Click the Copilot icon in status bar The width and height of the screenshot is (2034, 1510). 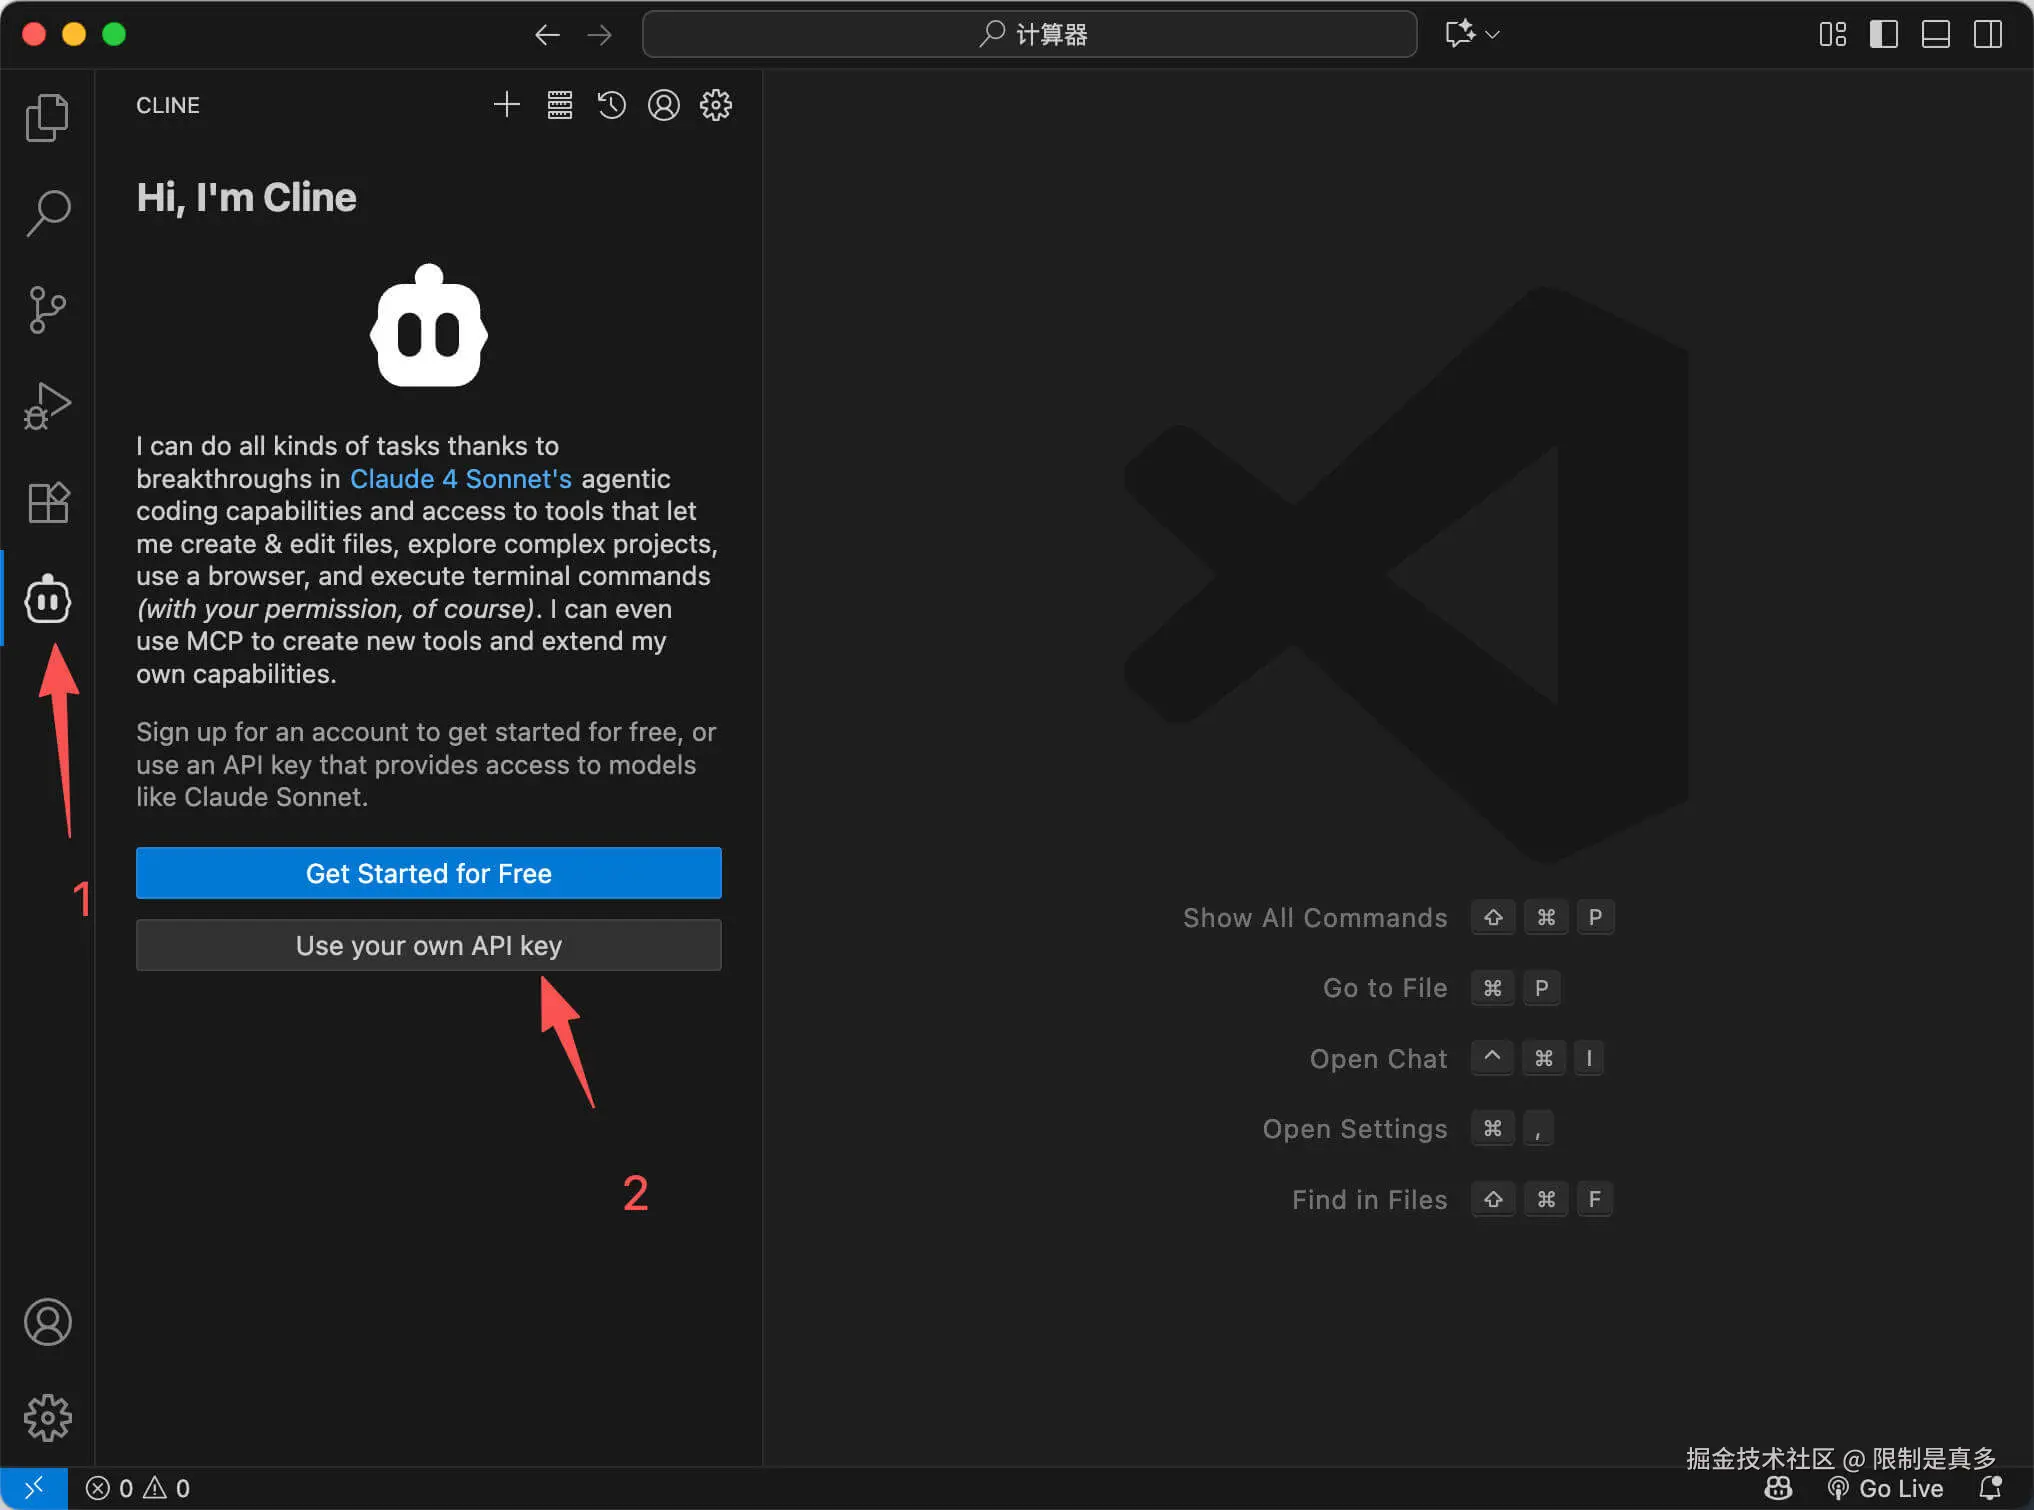tap(1778, 1488)
